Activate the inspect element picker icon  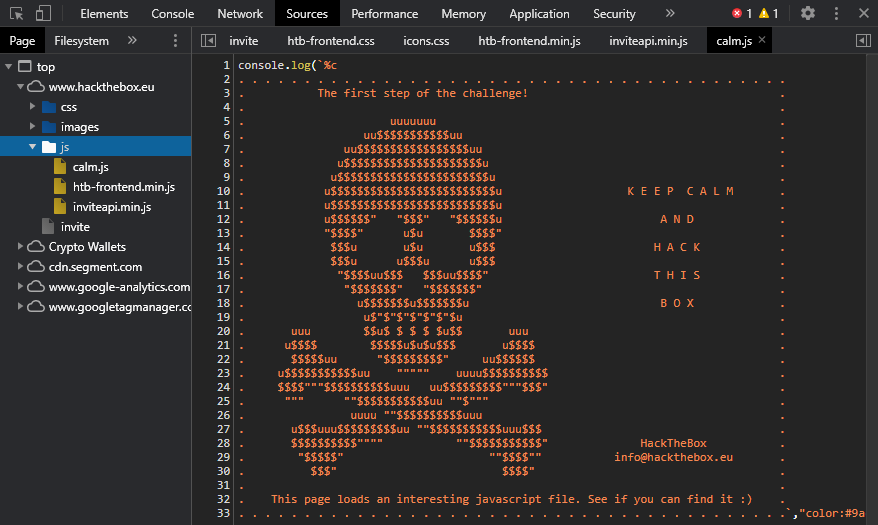click(x=16, y=13)
